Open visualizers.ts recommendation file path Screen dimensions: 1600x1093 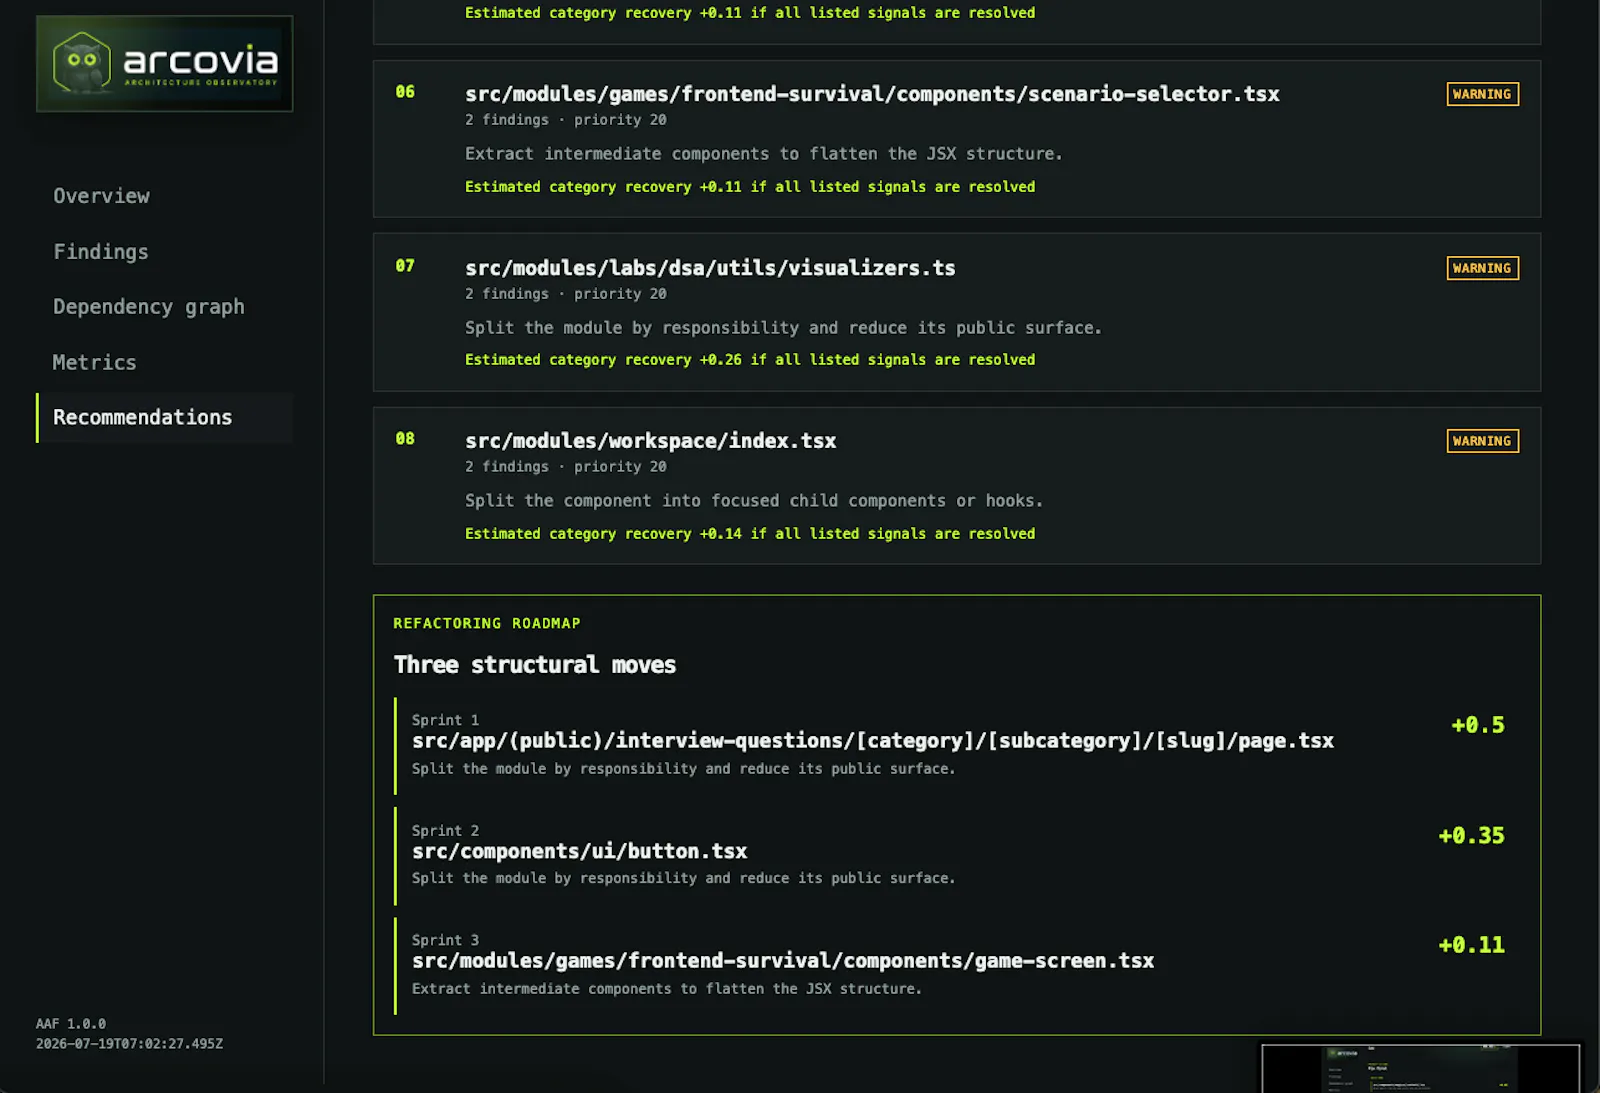tap(710, 268)
